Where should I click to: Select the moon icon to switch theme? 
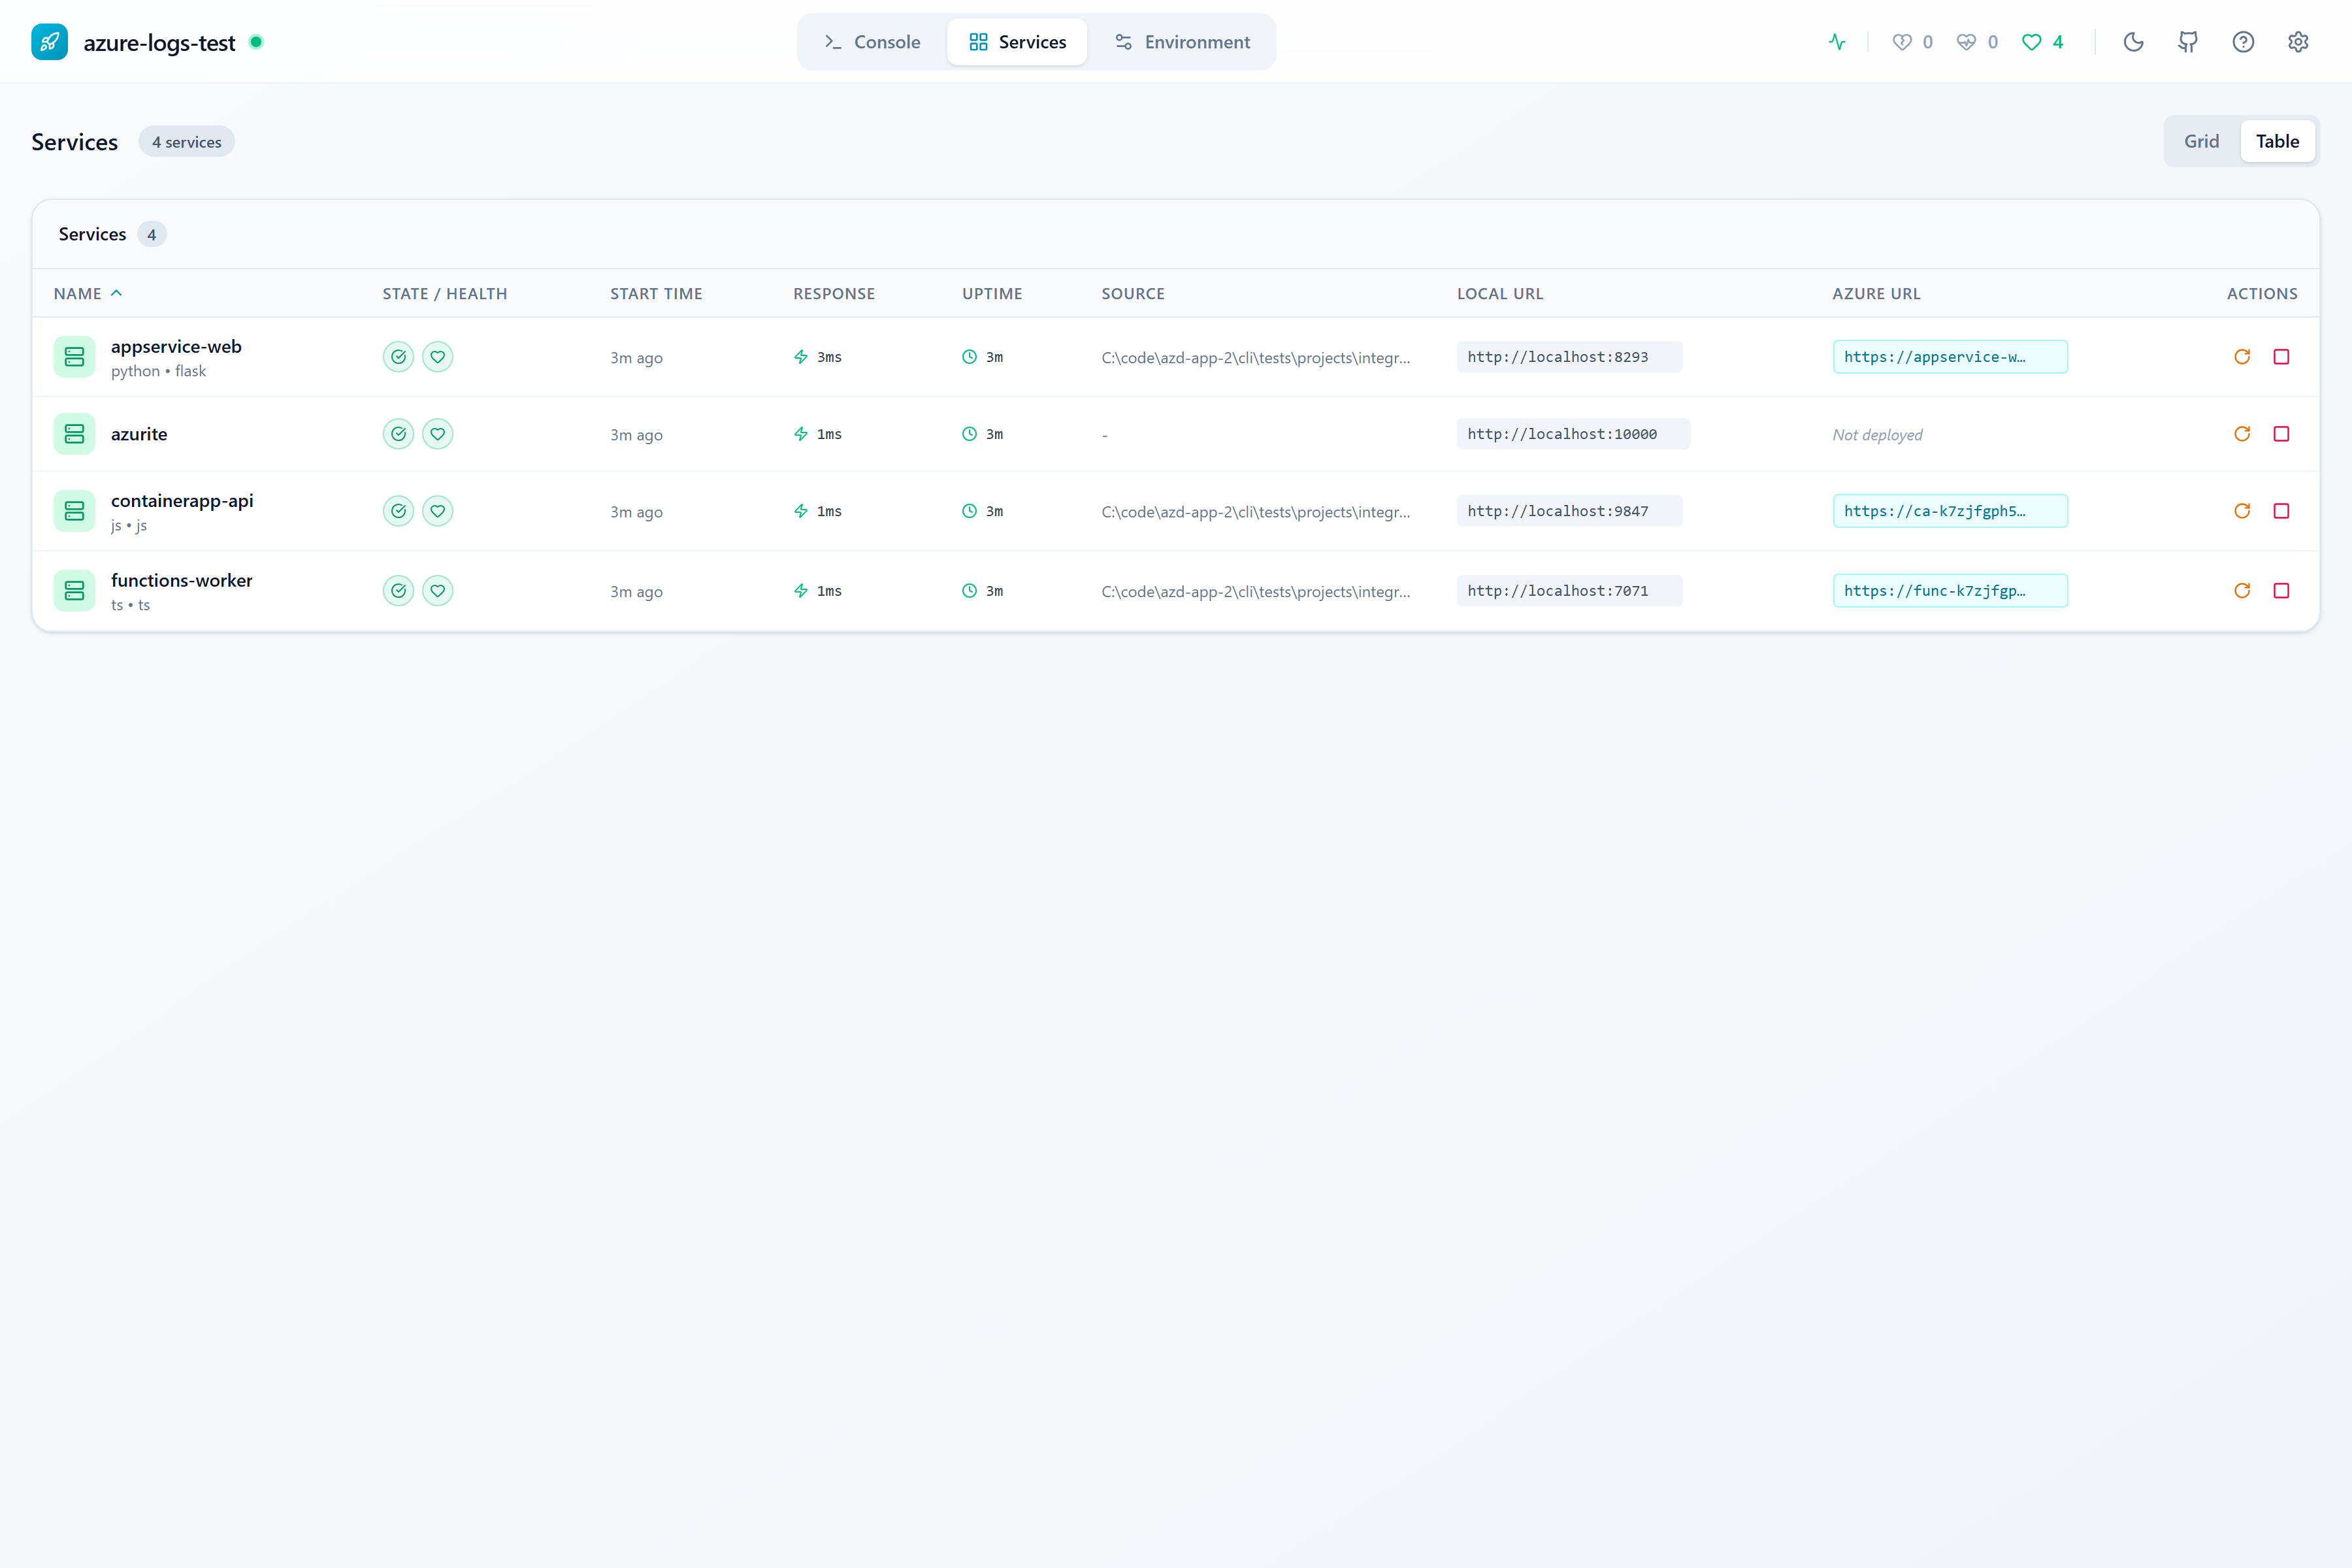2133,42
